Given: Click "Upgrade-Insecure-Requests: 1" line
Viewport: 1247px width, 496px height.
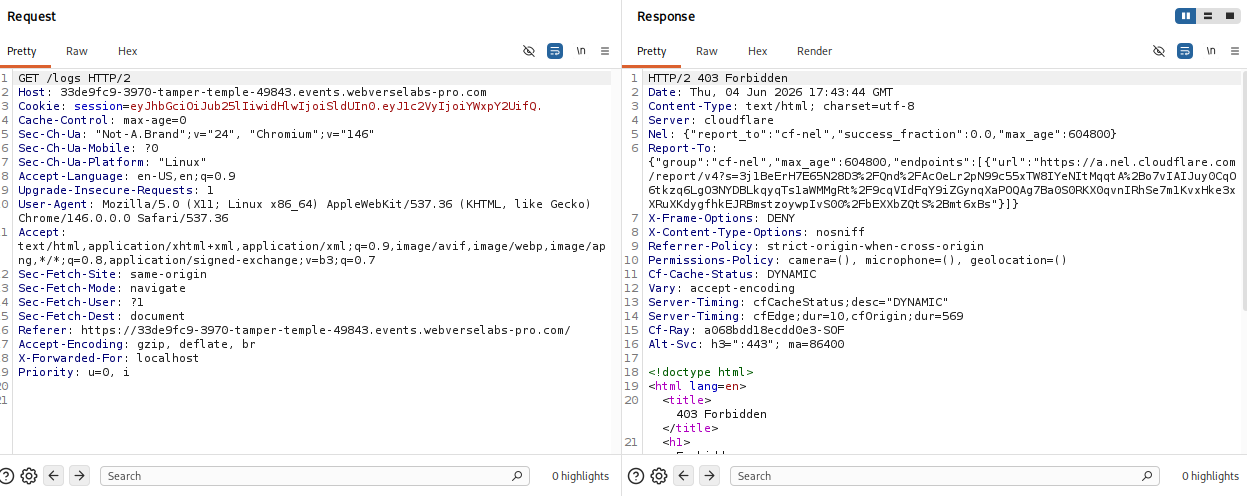Looking at the screenshot, I should (116, 190).
